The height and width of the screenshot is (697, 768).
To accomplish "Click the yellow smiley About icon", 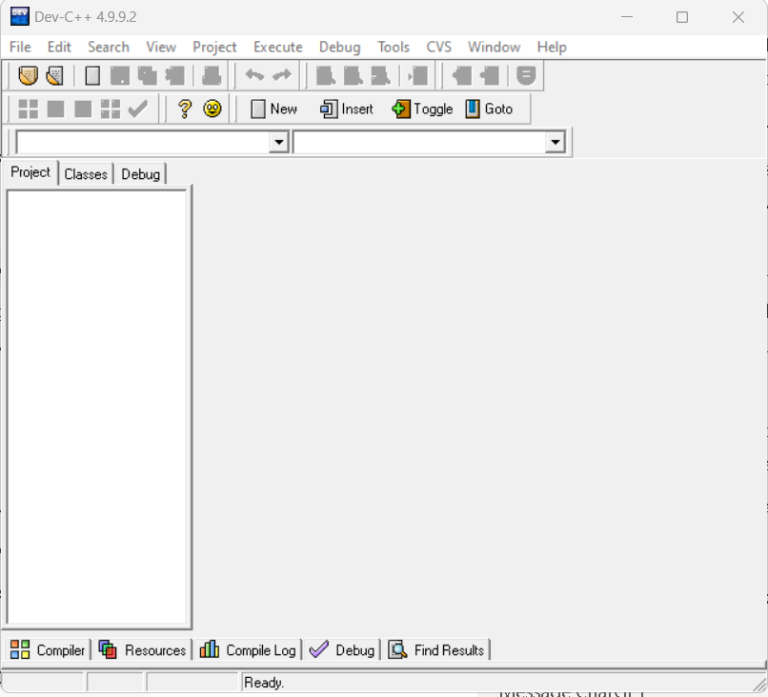I will 212,109.
